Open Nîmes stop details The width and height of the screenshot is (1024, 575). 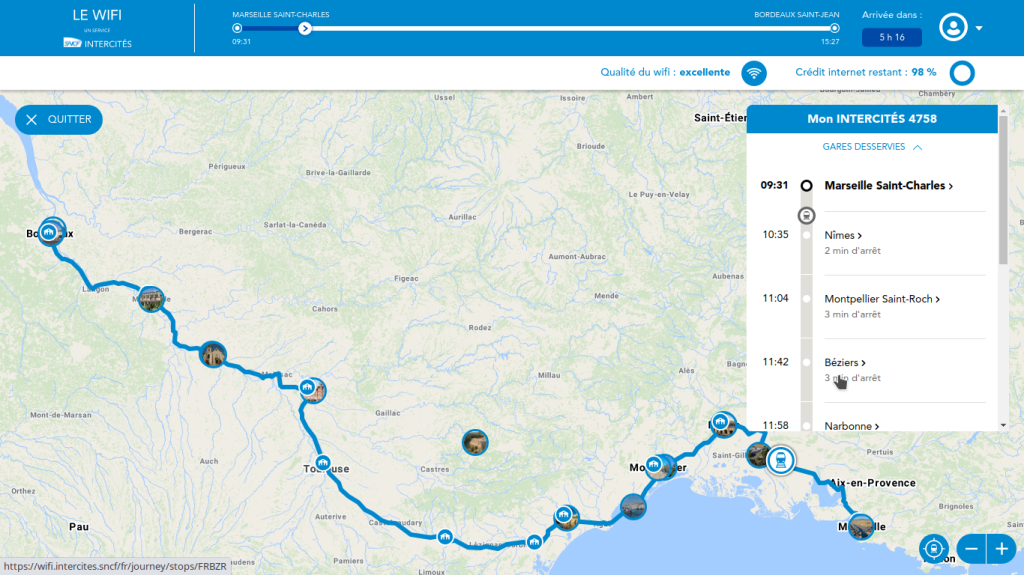click(x=842, y=235)
